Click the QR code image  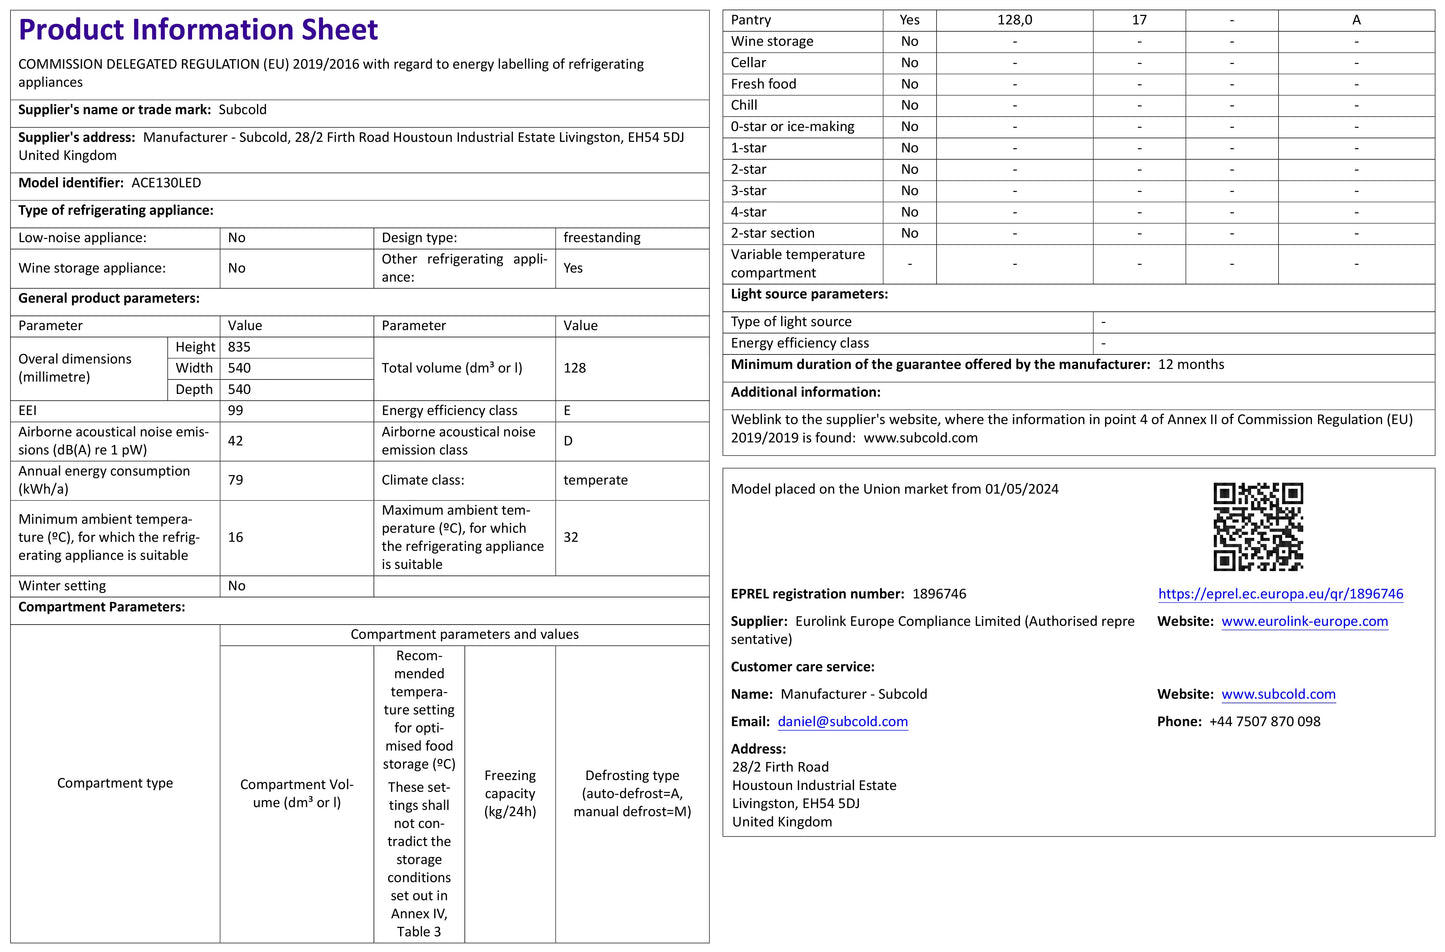click(1257, 526)
